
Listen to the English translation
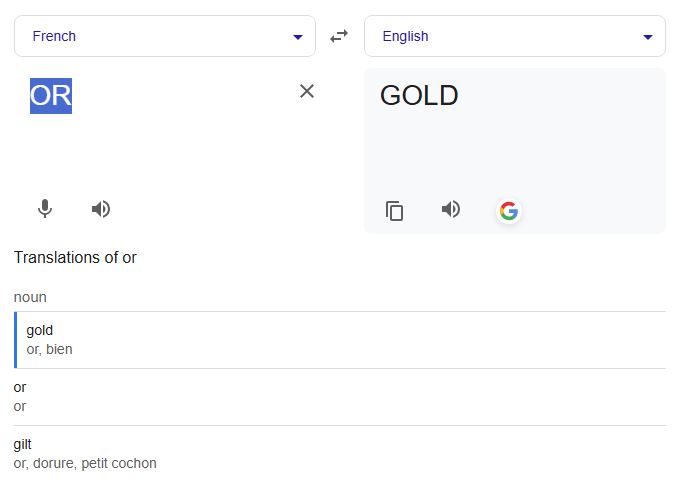(x=451, y=209)
